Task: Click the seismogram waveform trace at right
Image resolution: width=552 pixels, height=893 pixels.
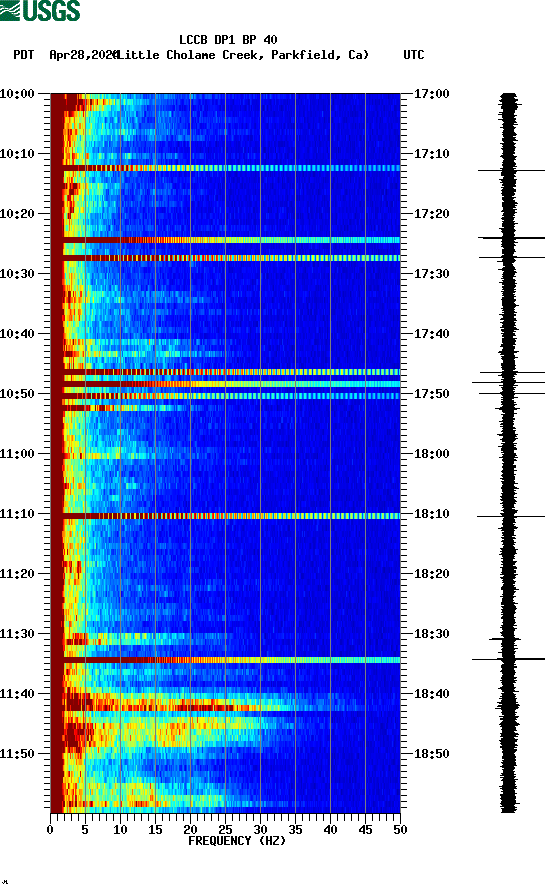Action: tap(508, 453)
